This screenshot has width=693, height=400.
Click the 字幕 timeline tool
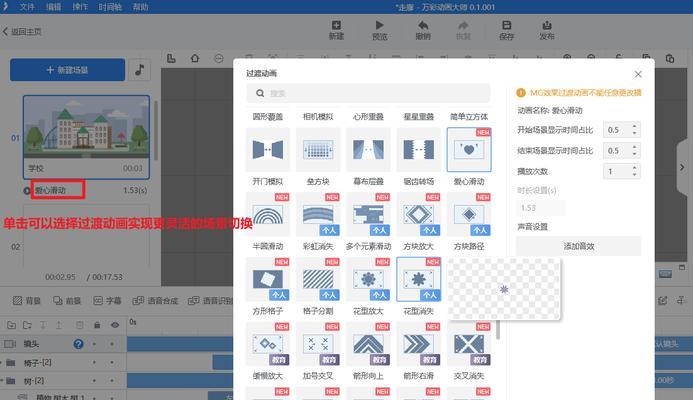(x=107, y=301)
